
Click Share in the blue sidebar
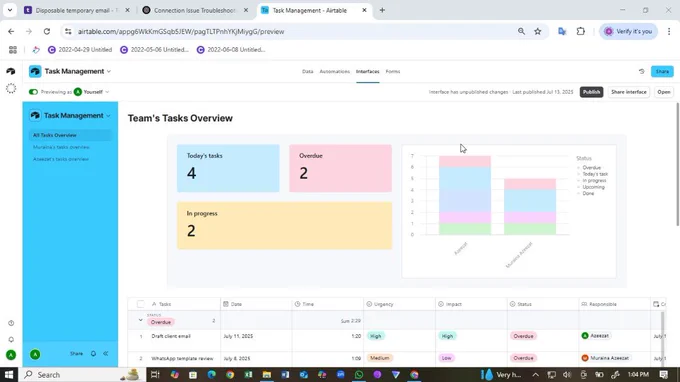point(76,354)
